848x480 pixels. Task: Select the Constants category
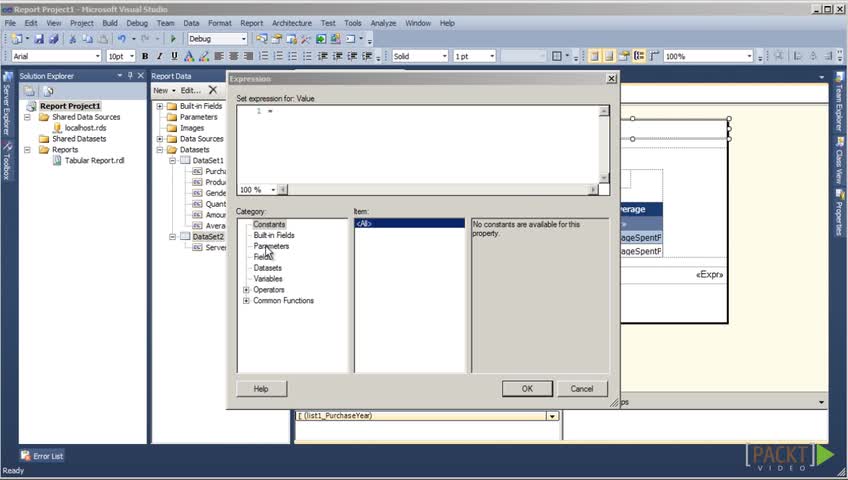click(269, 224)
